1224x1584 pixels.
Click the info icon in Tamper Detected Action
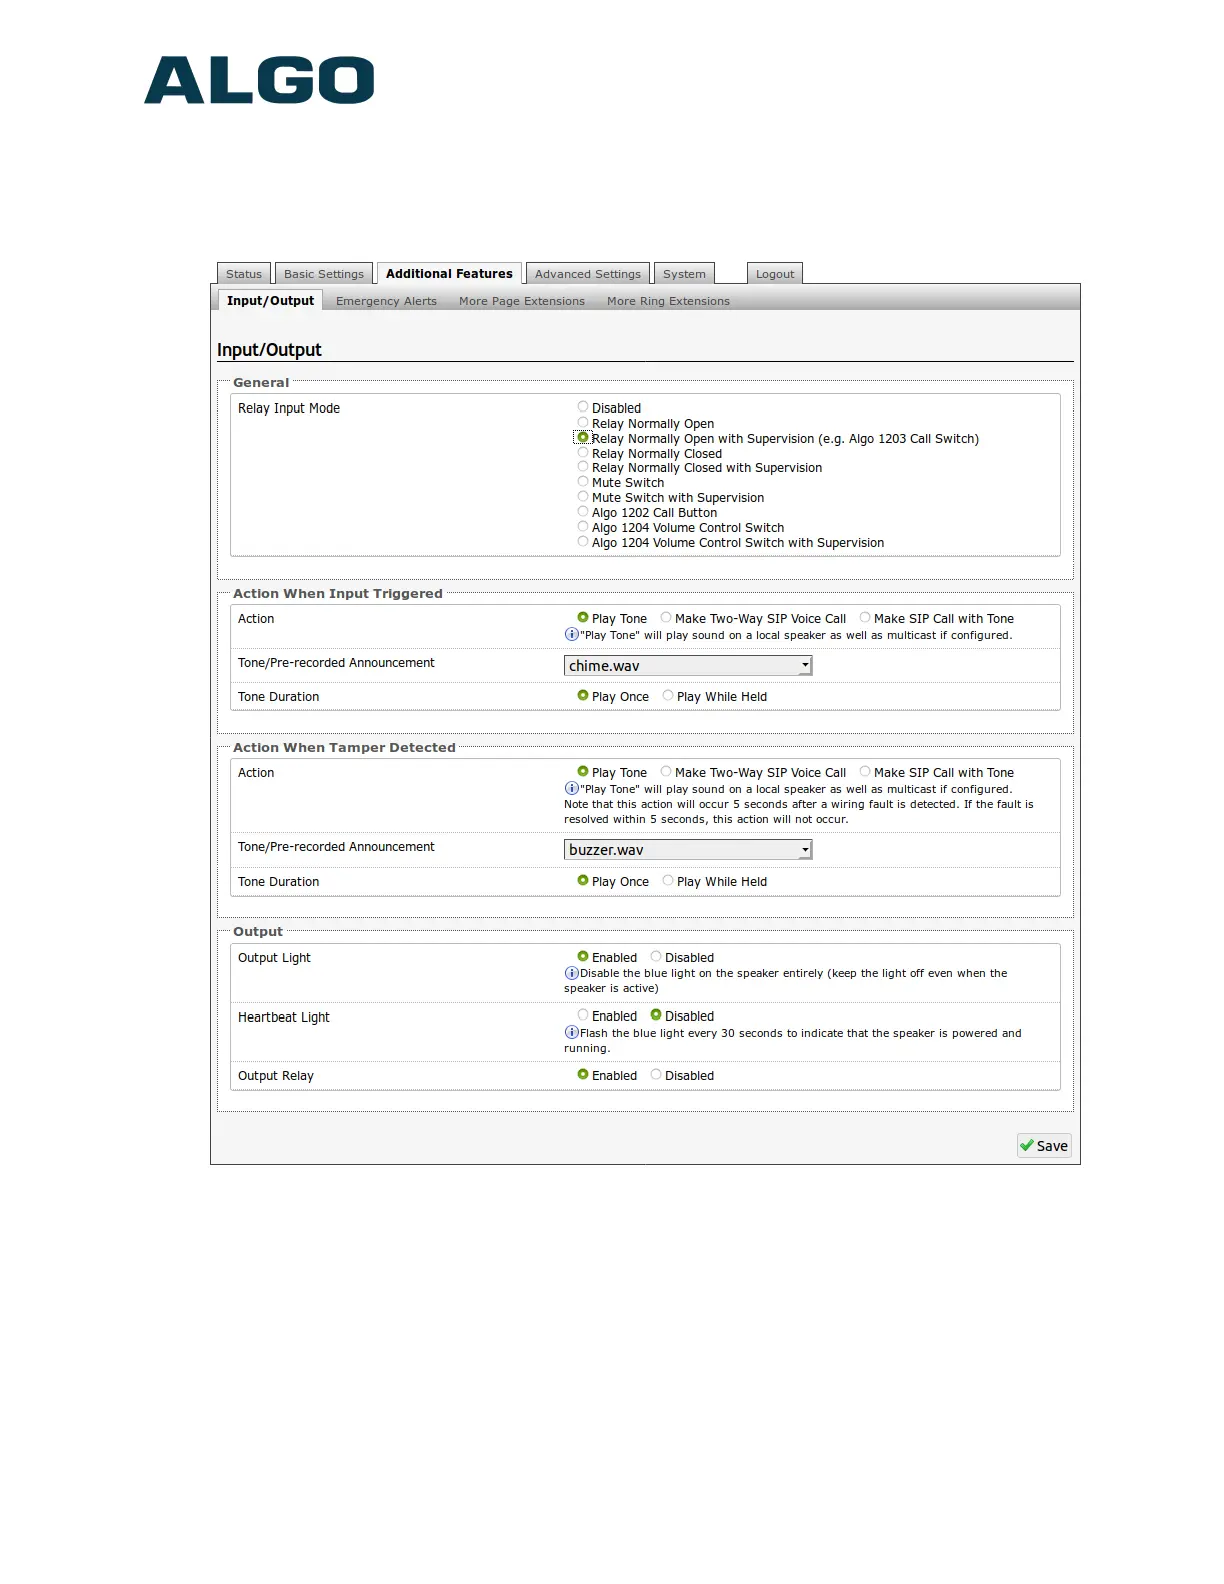point(572,788)
